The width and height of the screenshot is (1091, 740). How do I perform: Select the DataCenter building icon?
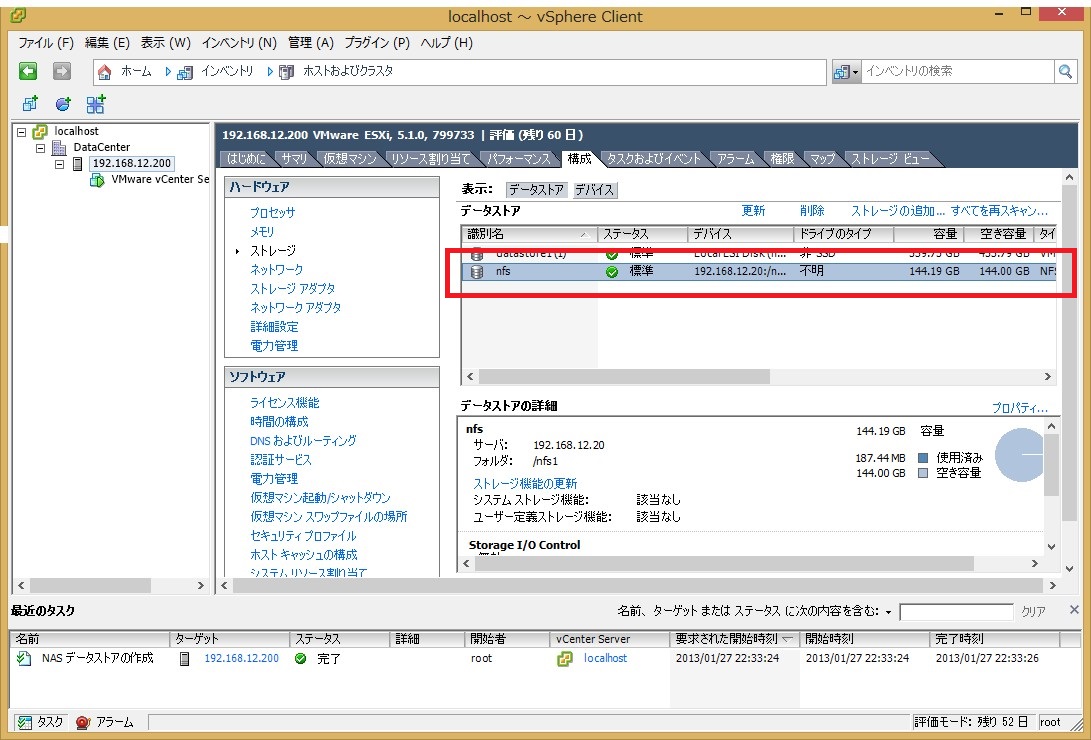click(x=59, y=147)
